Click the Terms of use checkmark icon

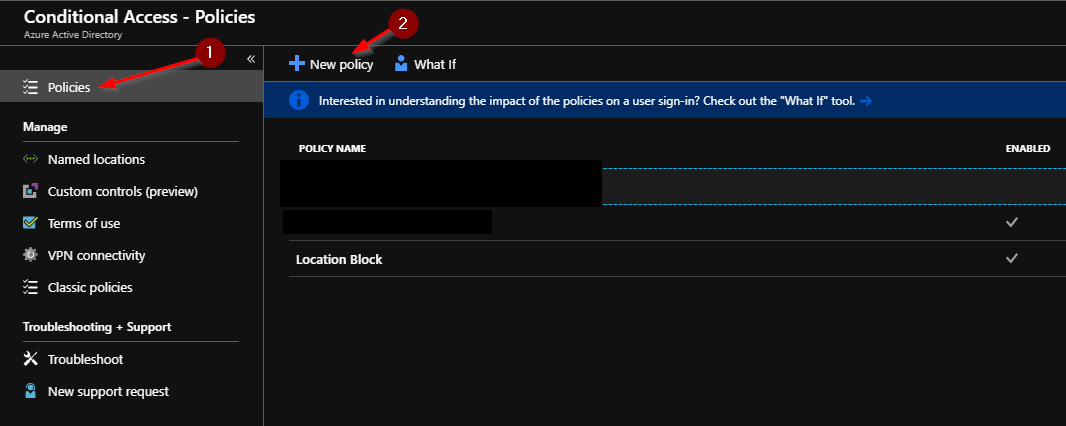pyautogui.click(x=30, y=223)
